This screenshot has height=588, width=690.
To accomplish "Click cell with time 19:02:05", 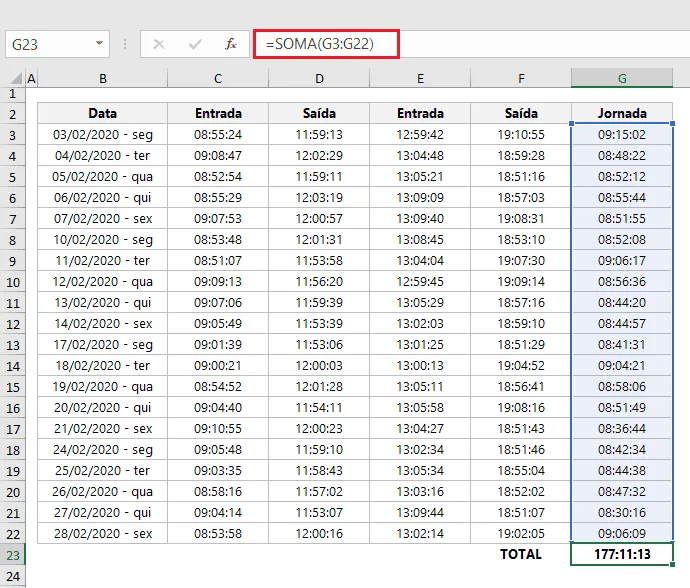I will [521, 533].
